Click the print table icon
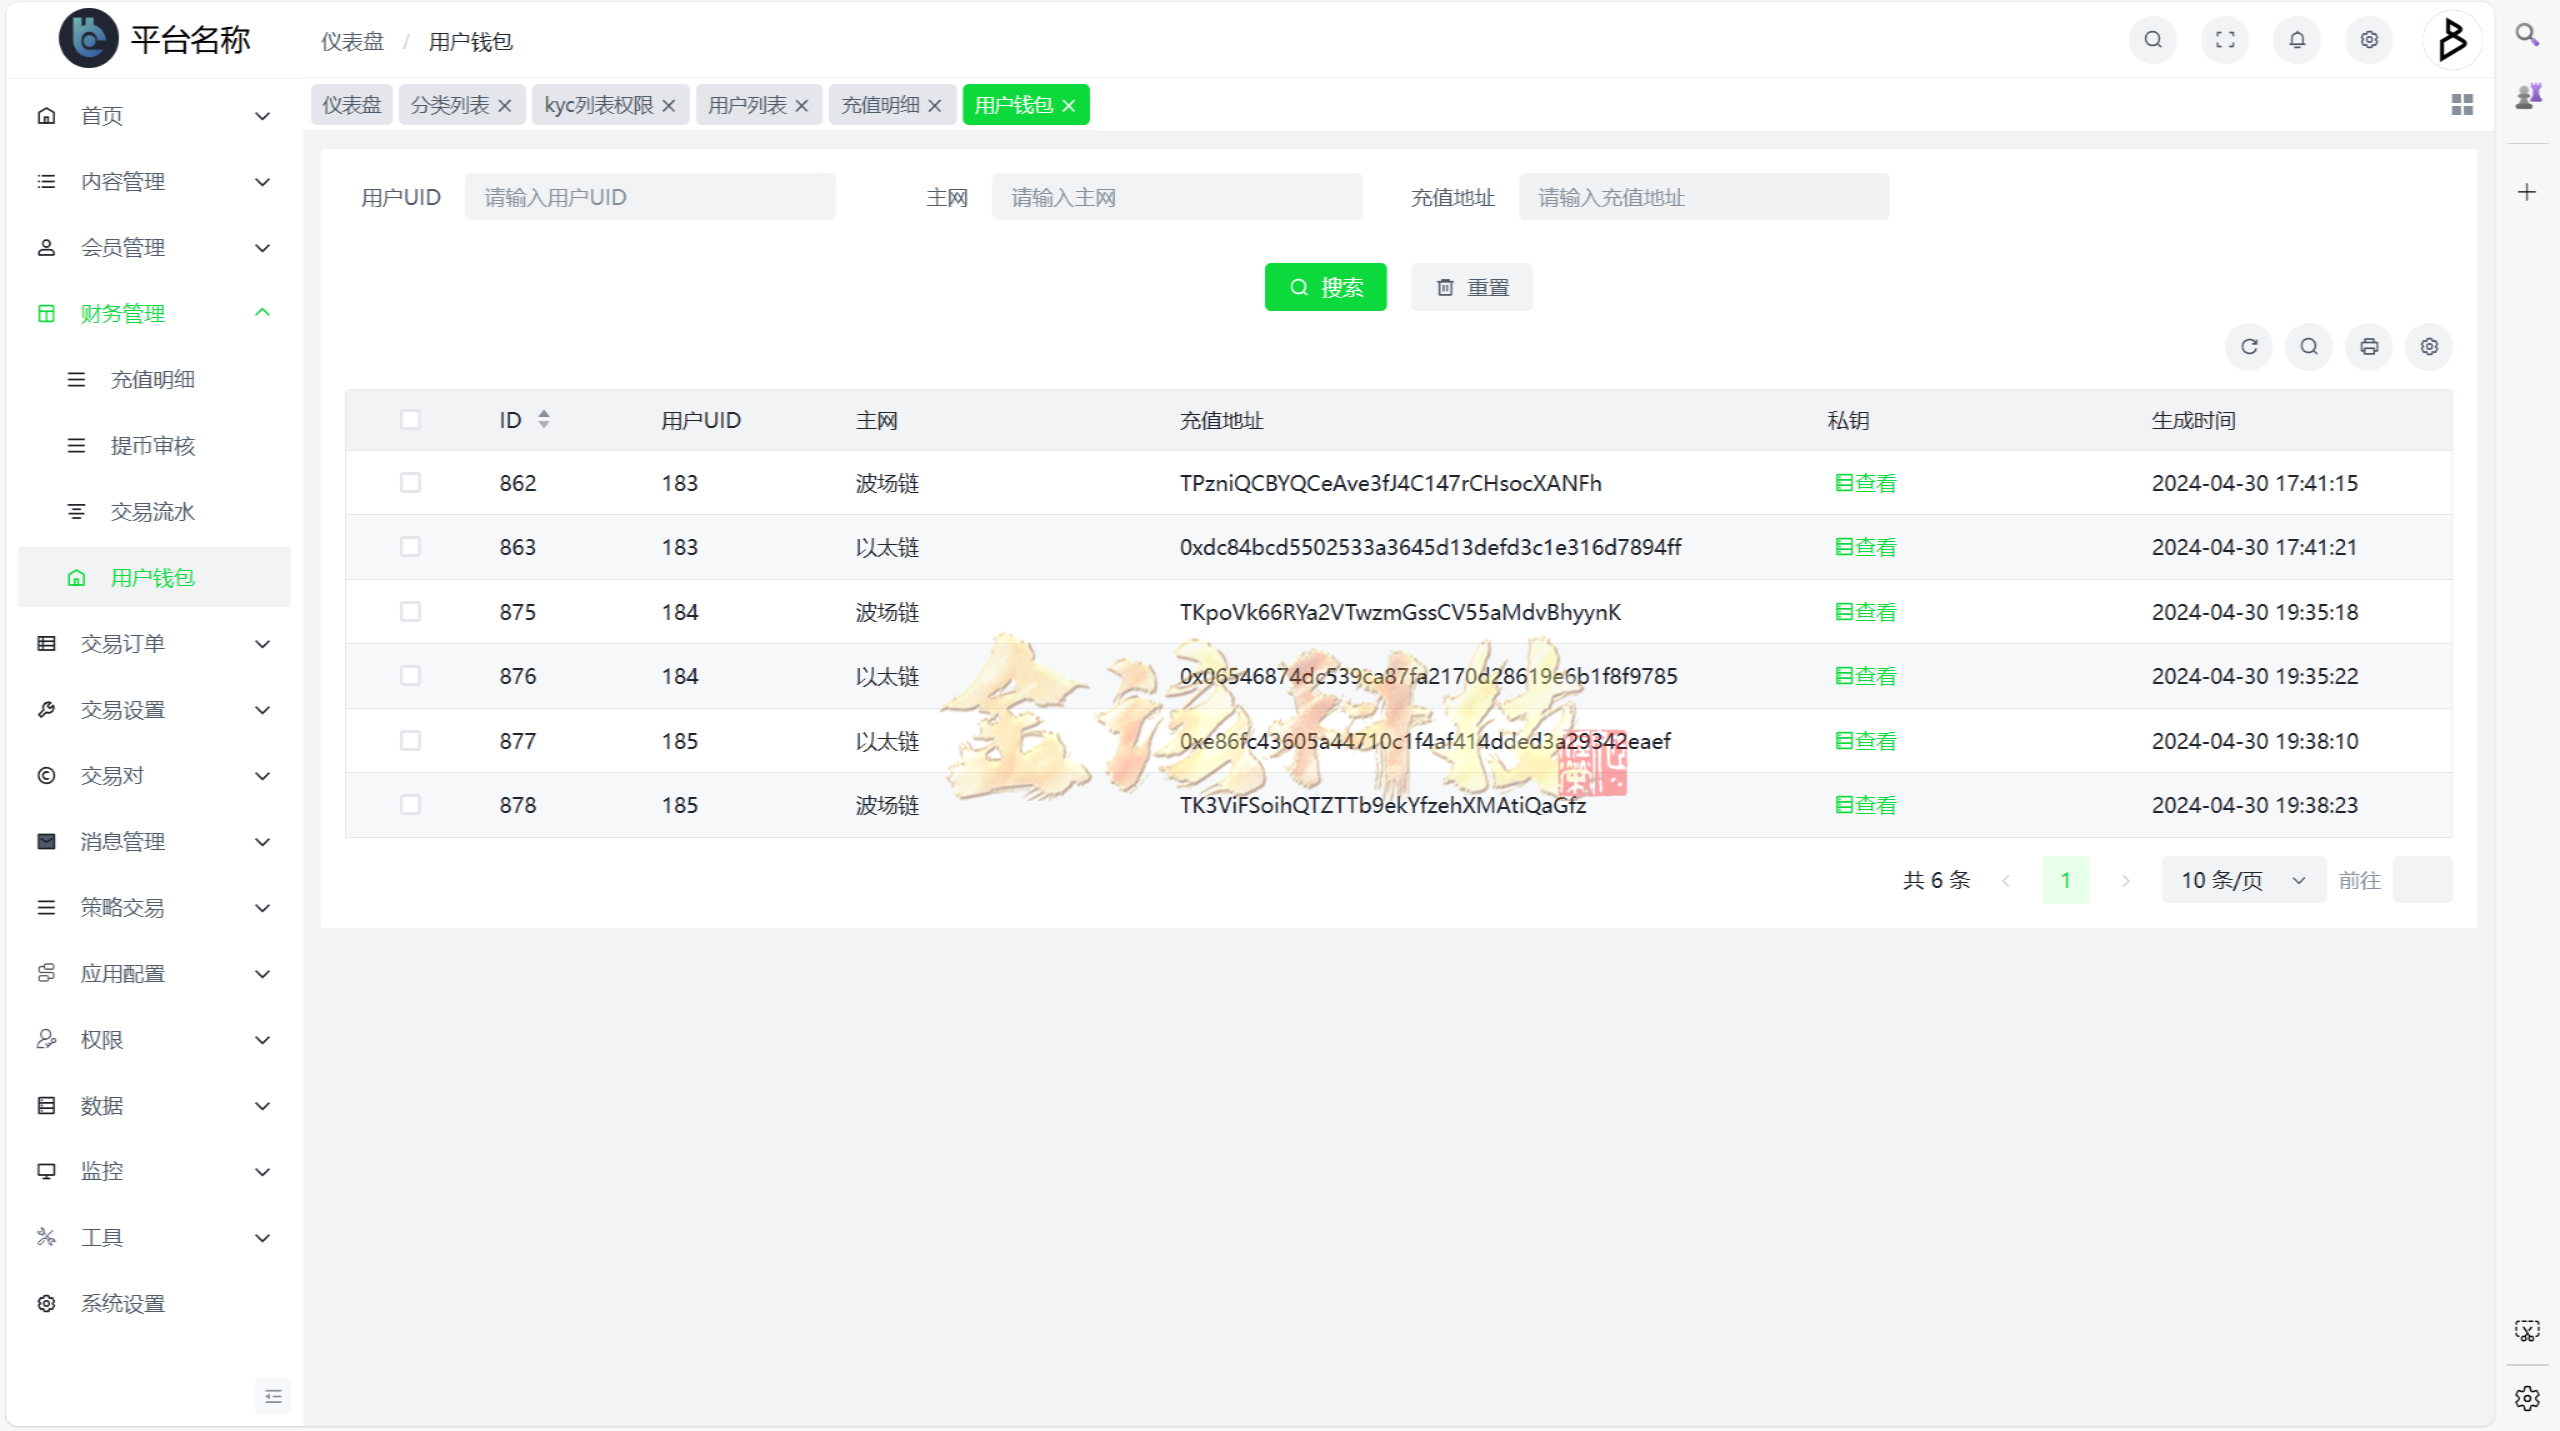 (2368, 347)
